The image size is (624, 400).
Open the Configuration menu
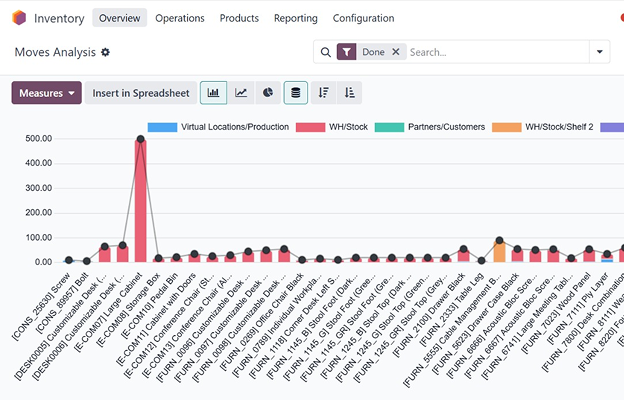point(363,18)
